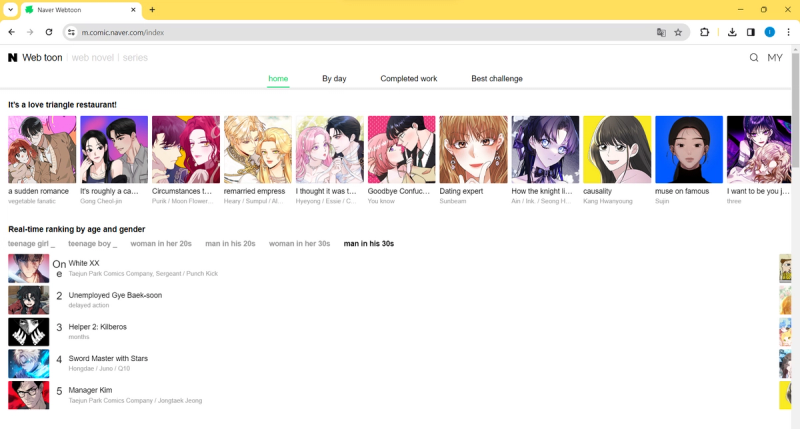Bookmark this page with star icon
800x429 pixels.
click(678, 32)
